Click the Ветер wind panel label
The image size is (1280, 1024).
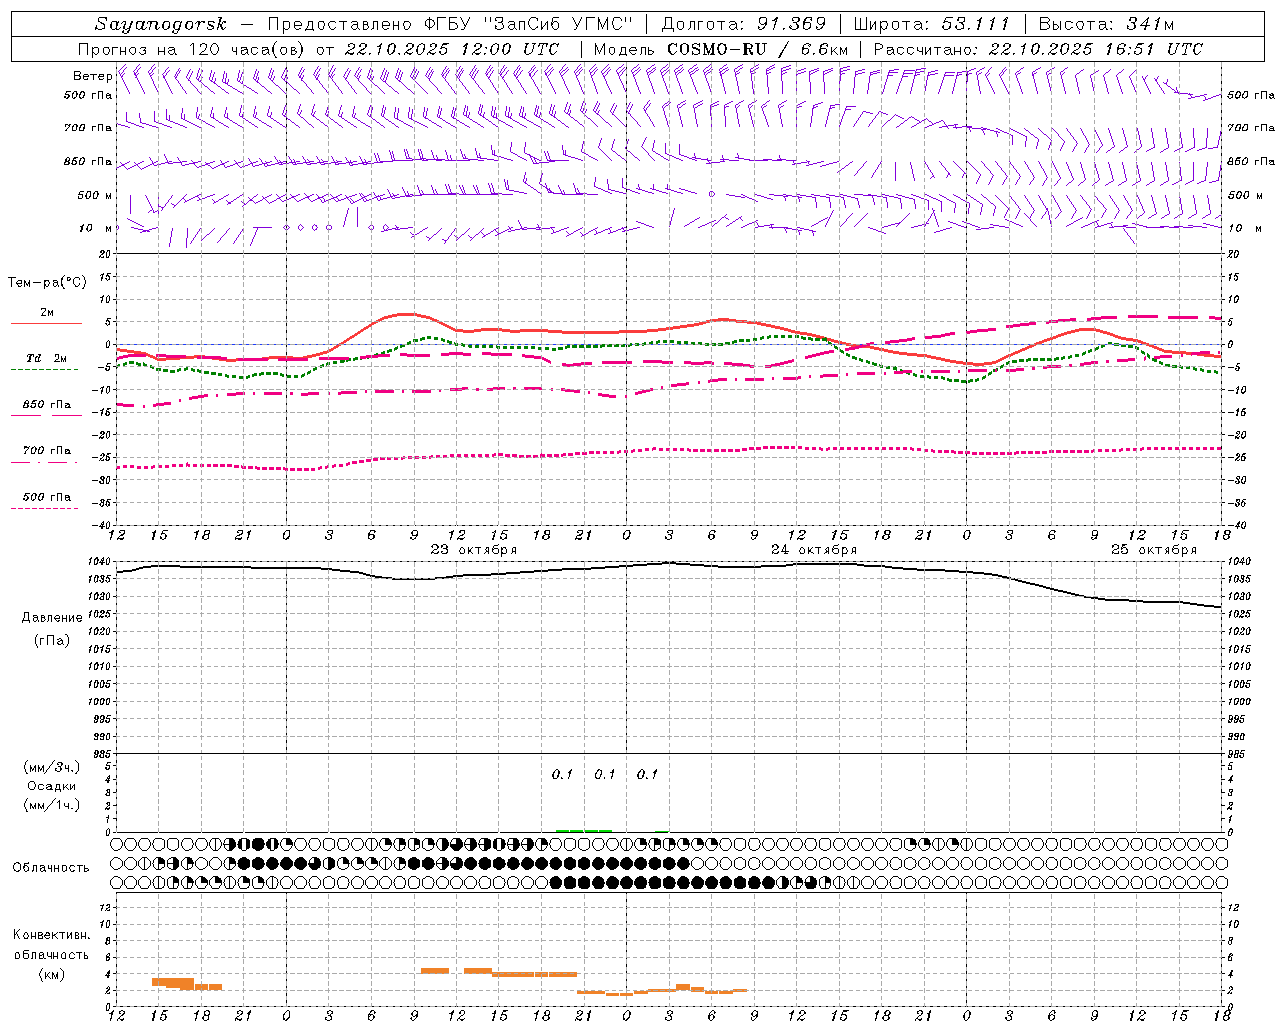click(92, 76)
